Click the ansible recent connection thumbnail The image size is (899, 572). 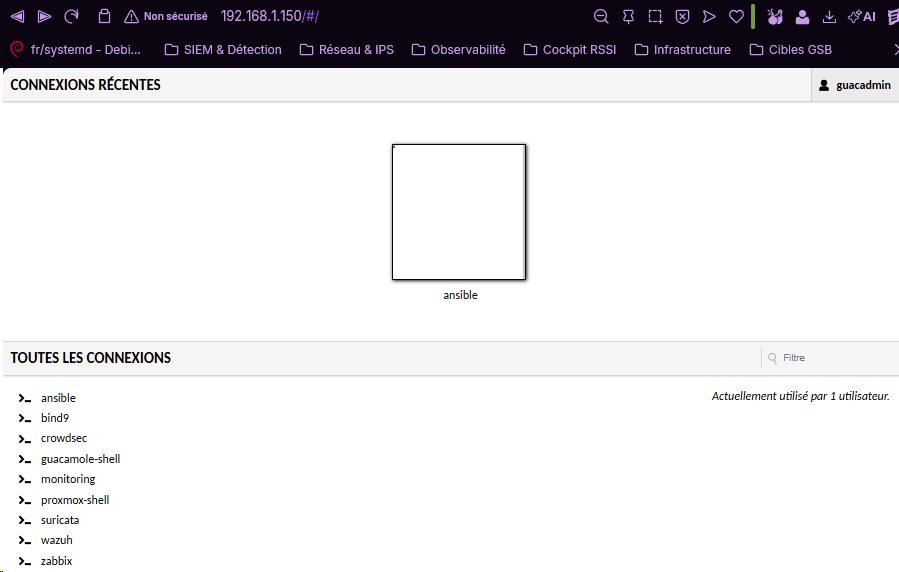pos(459,212)
